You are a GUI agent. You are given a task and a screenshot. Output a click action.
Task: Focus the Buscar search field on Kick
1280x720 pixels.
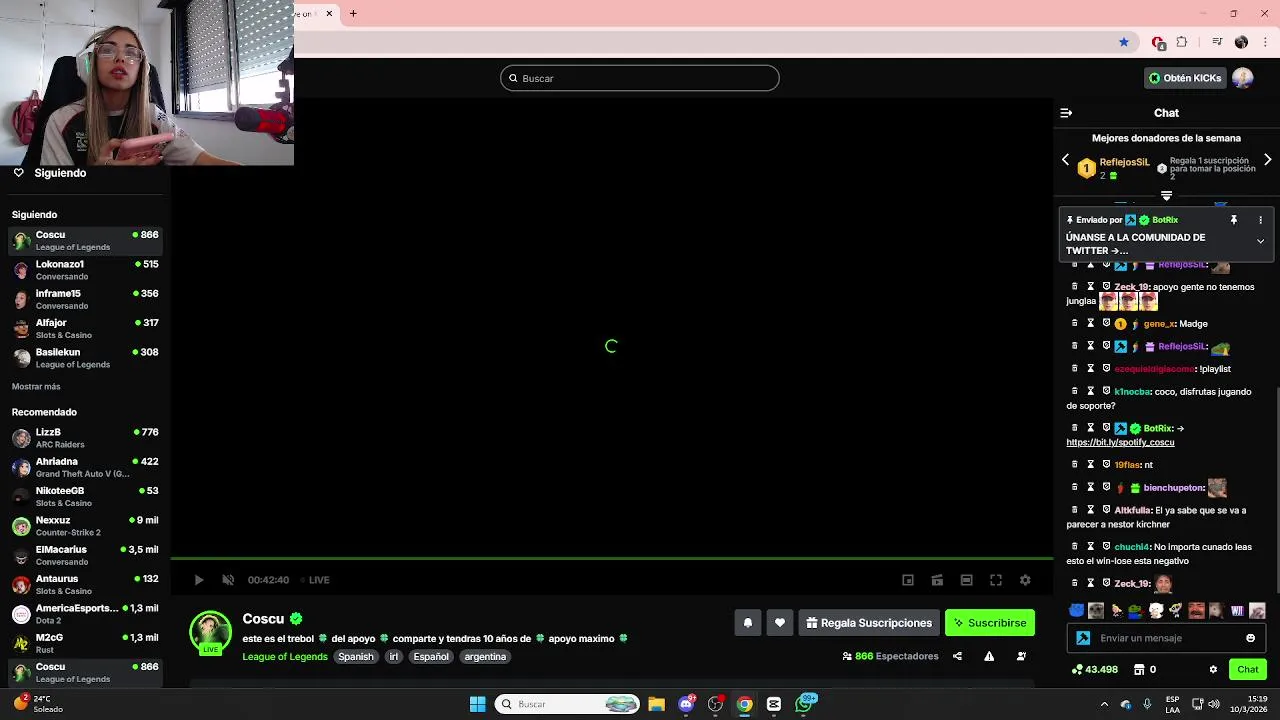point(640,78)
